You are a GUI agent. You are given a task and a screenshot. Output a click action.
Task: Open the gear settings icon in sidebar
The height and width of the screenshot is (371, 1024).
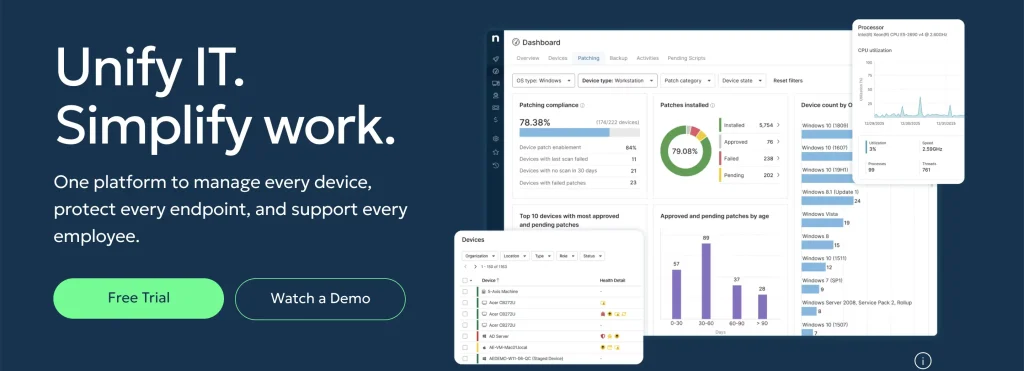point(496,138)
